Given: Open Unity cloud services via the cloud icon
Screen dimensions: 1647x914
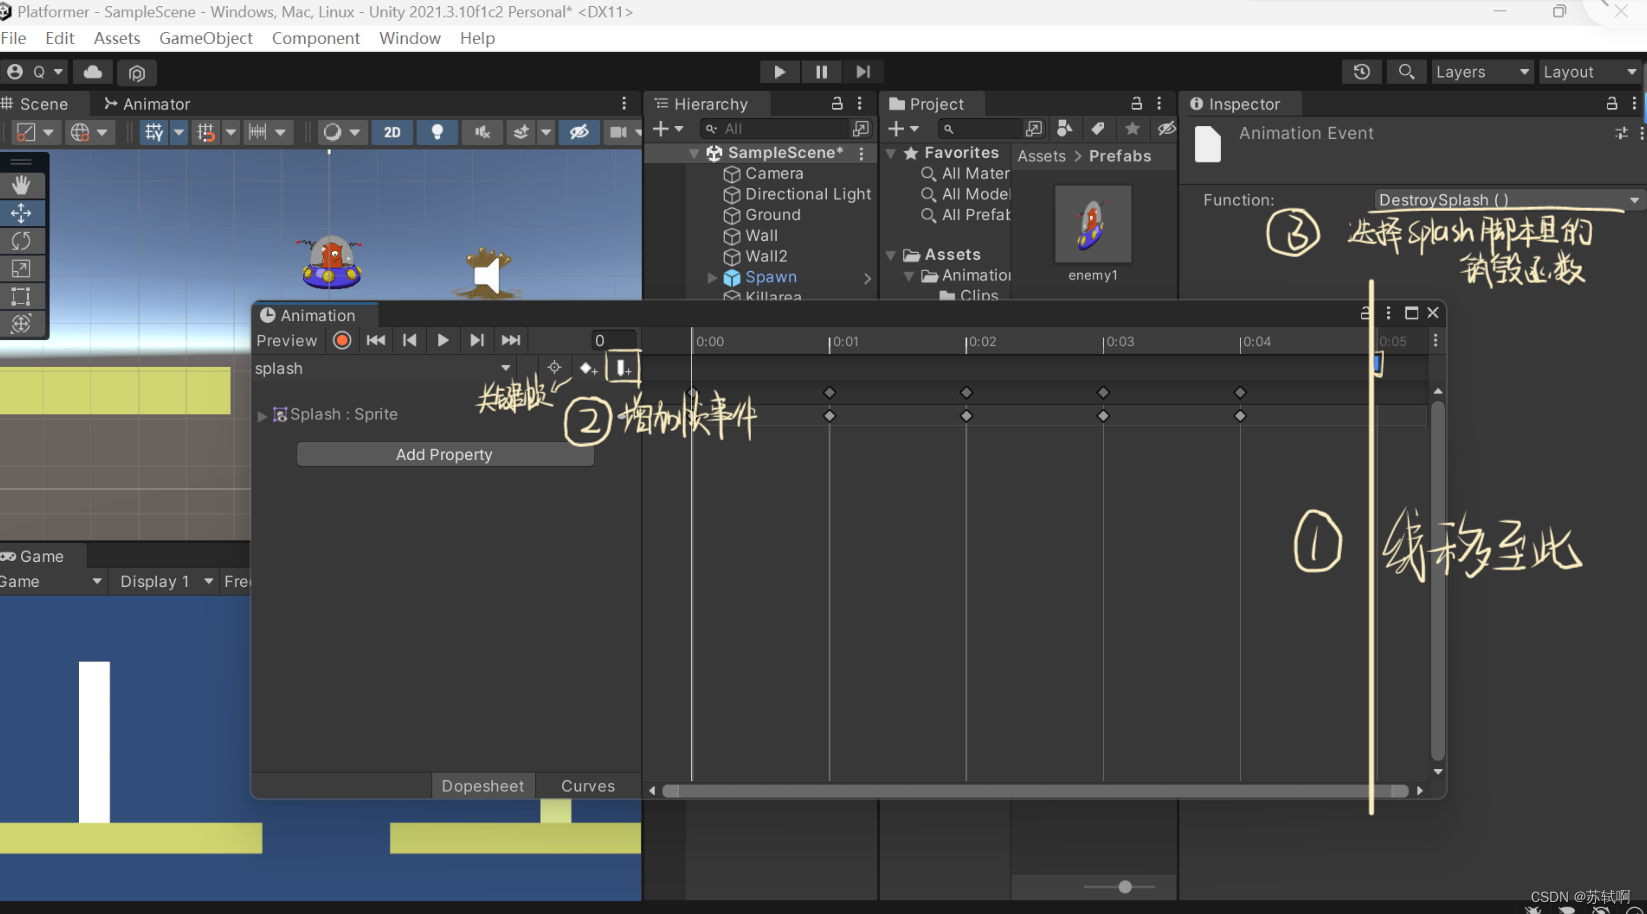Looking at the screenshot, I should (92, 72).
